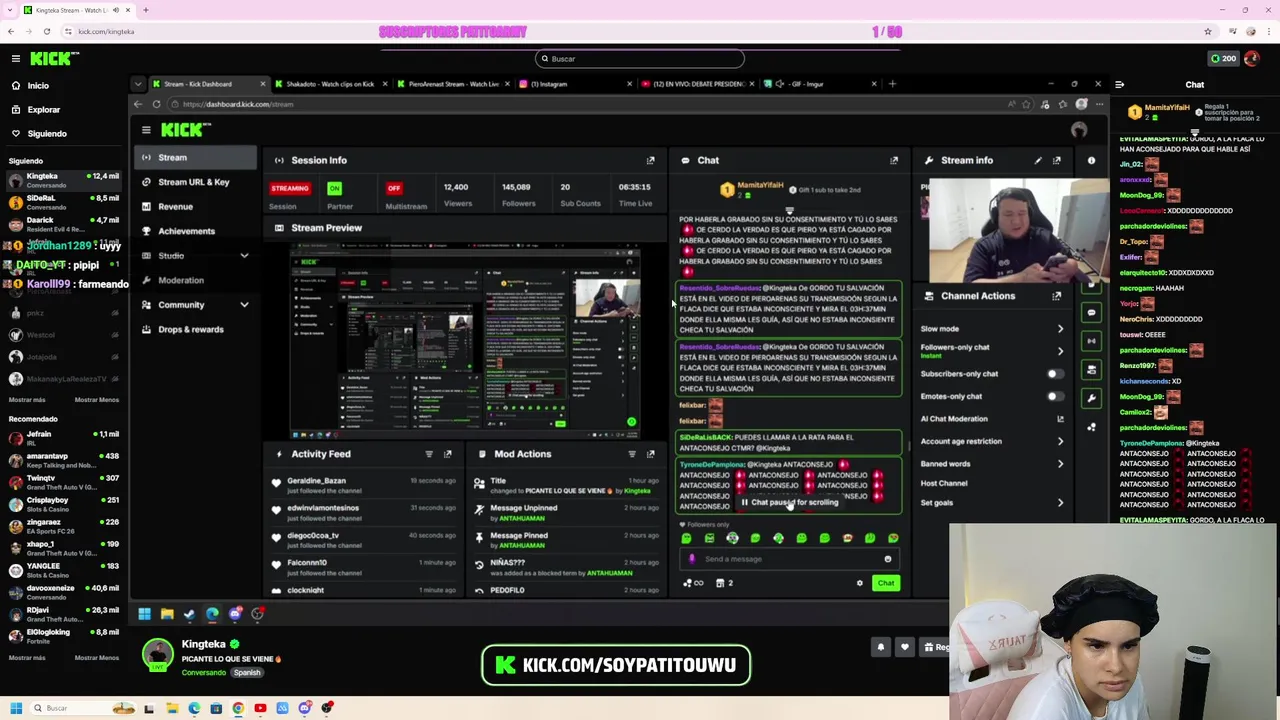Click the info icon beside Stream info
The image size is (1280, 720).
point(1091,160)
